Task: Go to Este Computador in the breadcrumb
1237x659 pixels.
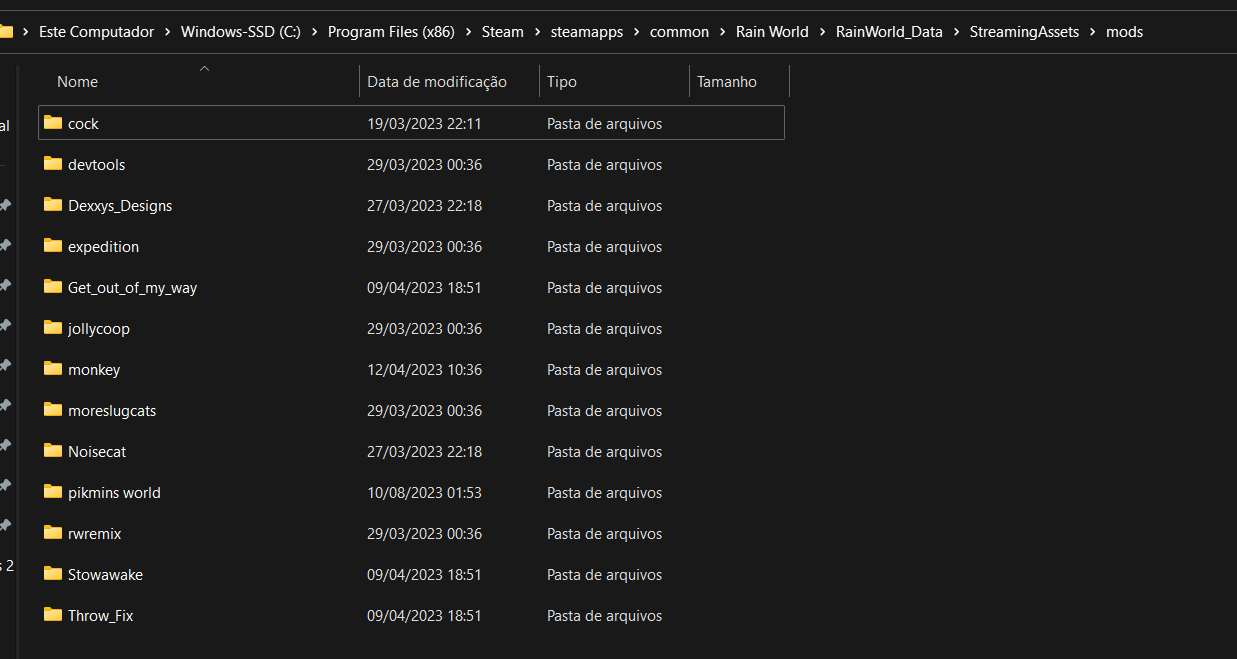Action: pyautogui.click(x=96, y=32)
